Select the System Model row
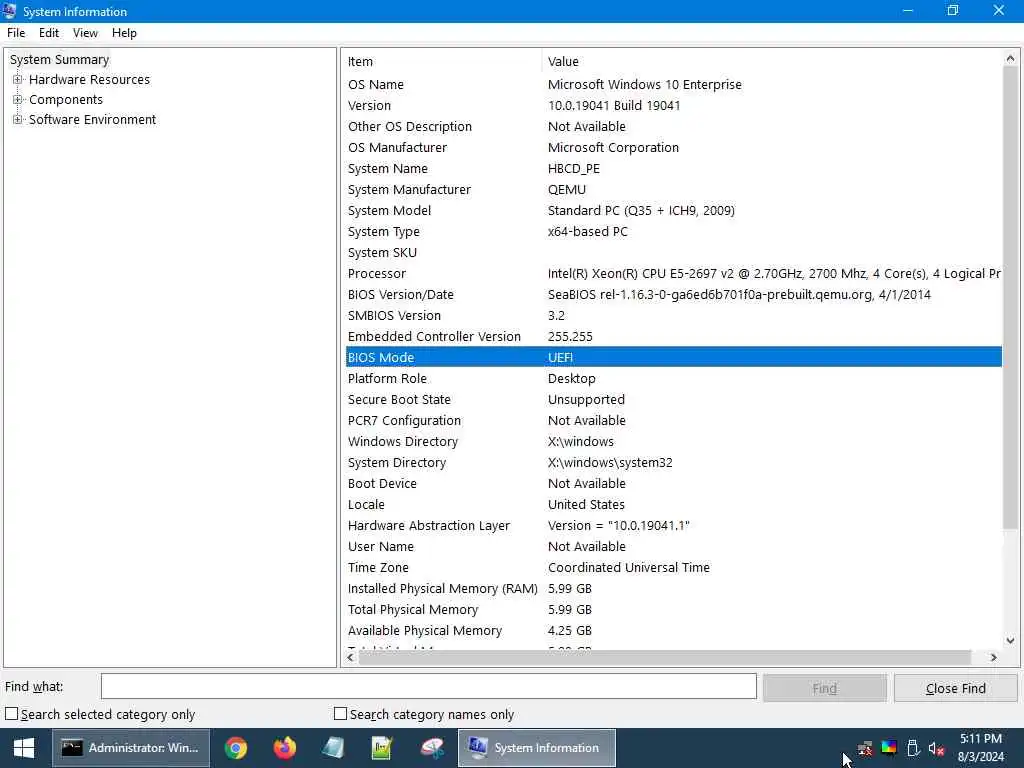 click(x=673, y=210)
